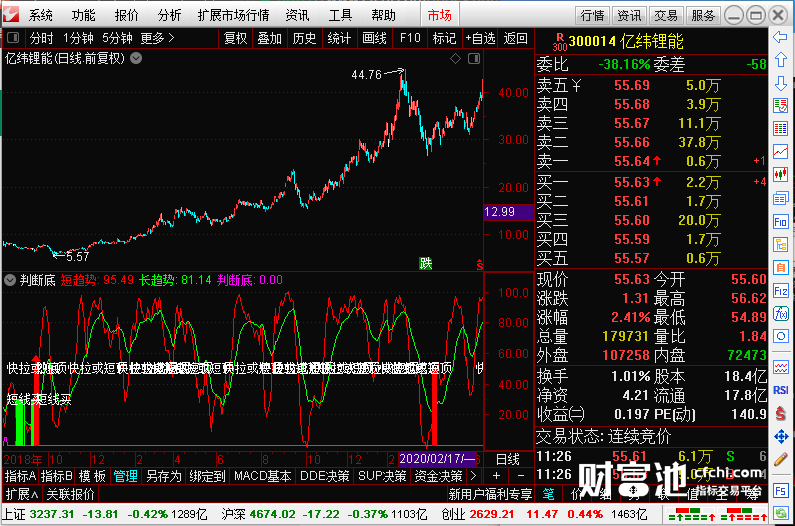Open the 报价 menu

127,15
